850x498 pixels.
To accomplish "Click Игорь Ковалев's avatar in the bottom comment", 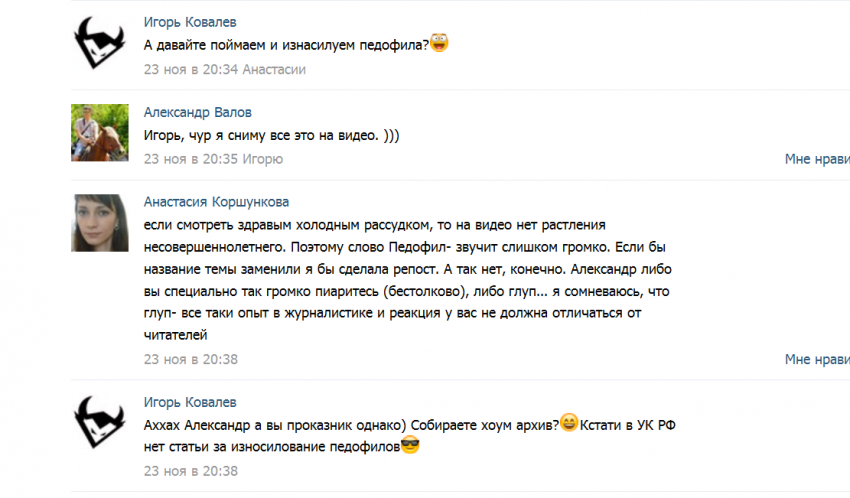I will [x=100, y=423].
